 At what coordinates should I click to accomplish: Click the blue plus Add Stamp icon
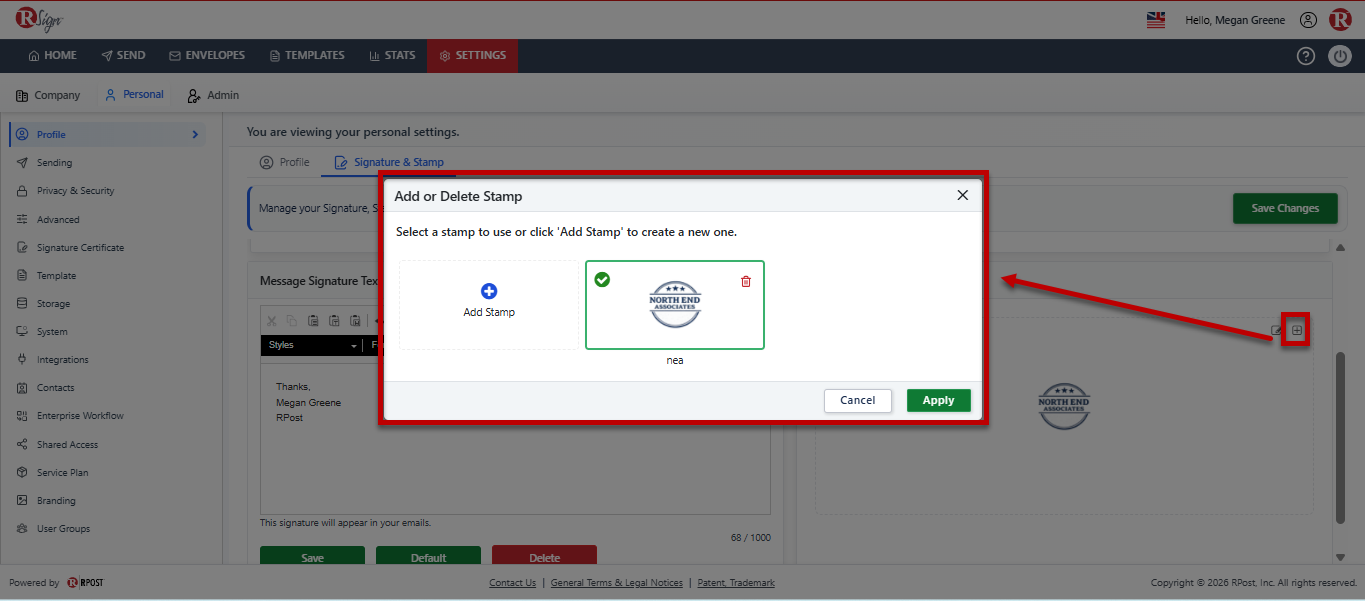[x=489, y=291]
